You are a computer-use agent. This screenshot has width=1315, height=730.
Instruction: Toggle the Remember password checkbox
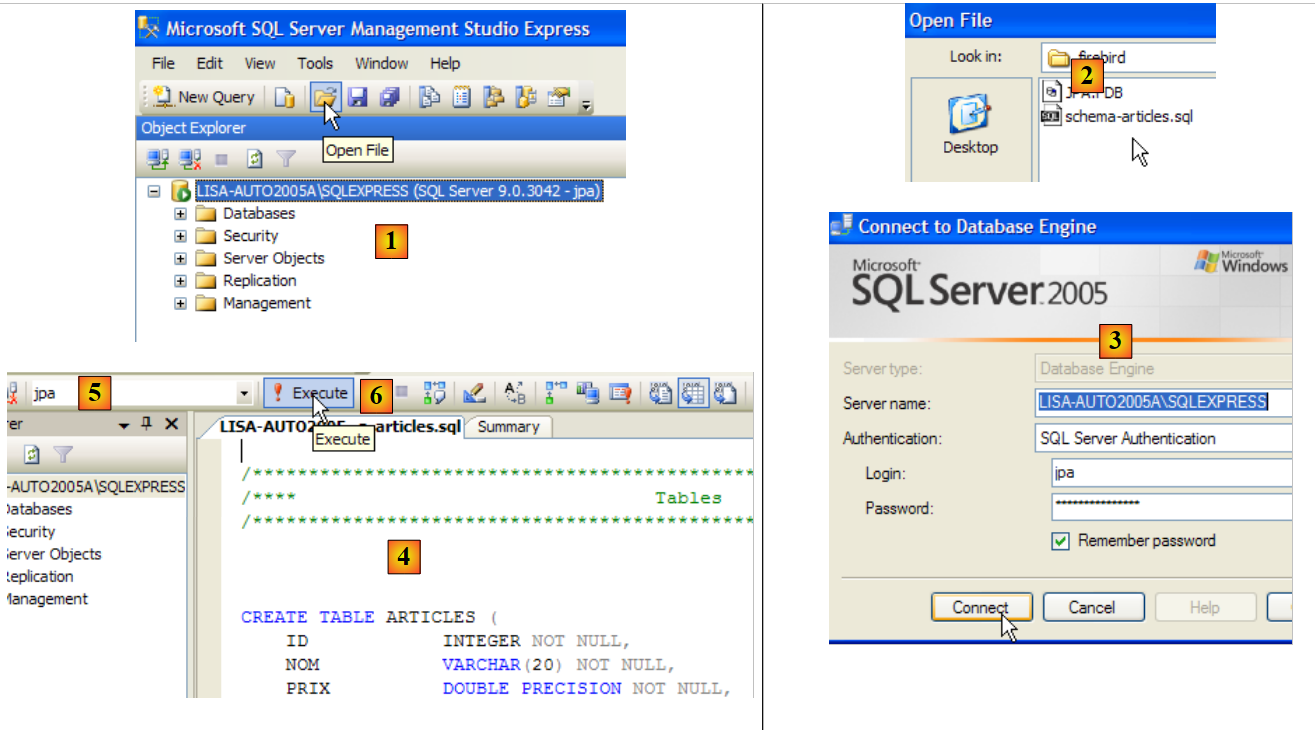tap(1061, 541)
